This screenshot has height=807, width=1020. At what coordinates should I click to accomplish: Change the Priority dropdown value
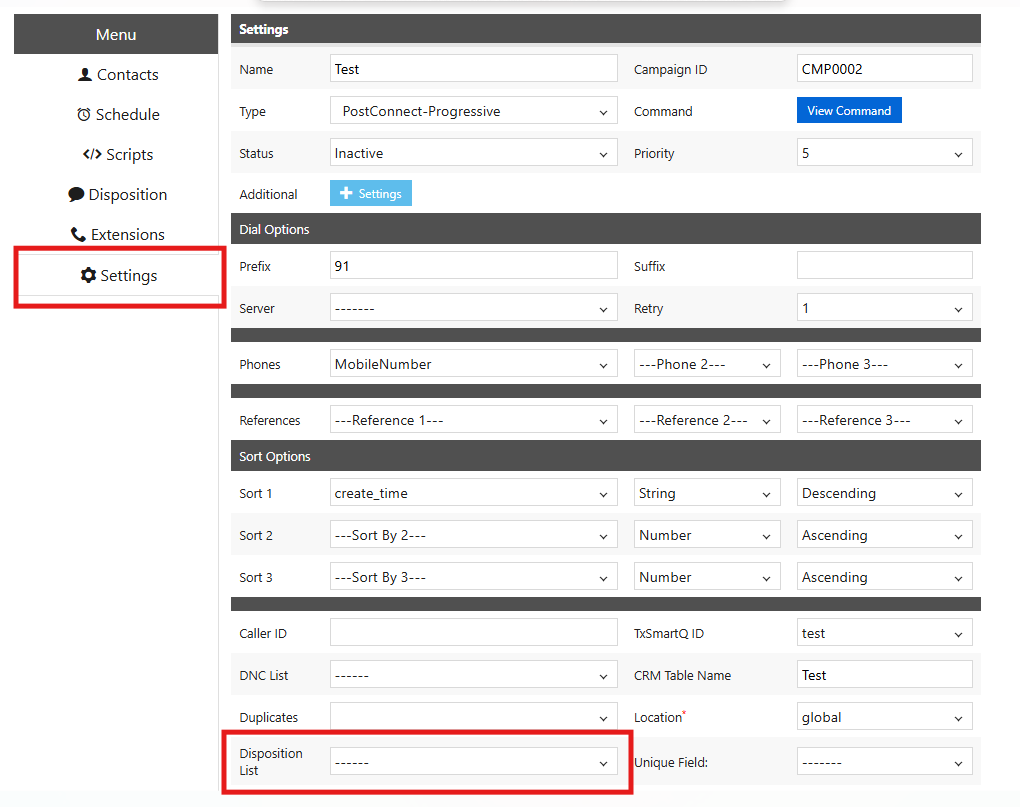[x=884, y=154]
